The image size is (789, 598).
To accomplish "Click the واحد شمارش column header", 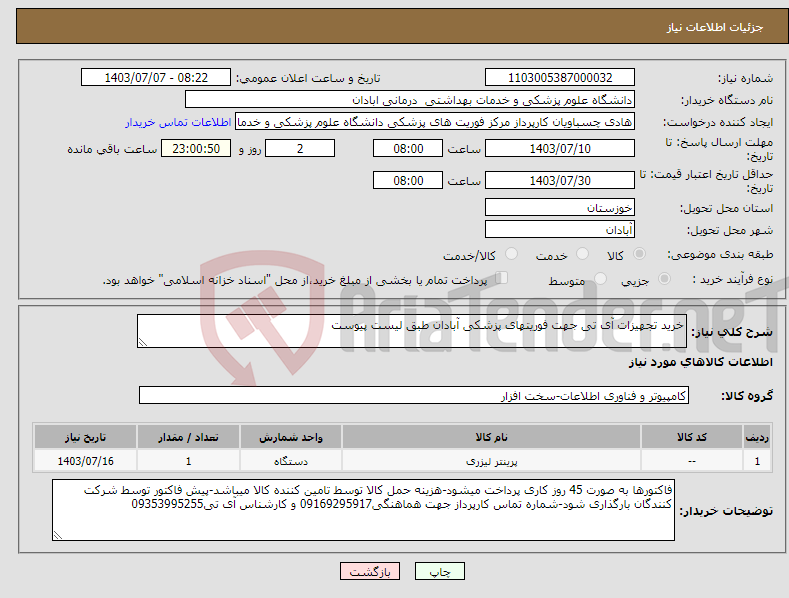I will point(291,437).
